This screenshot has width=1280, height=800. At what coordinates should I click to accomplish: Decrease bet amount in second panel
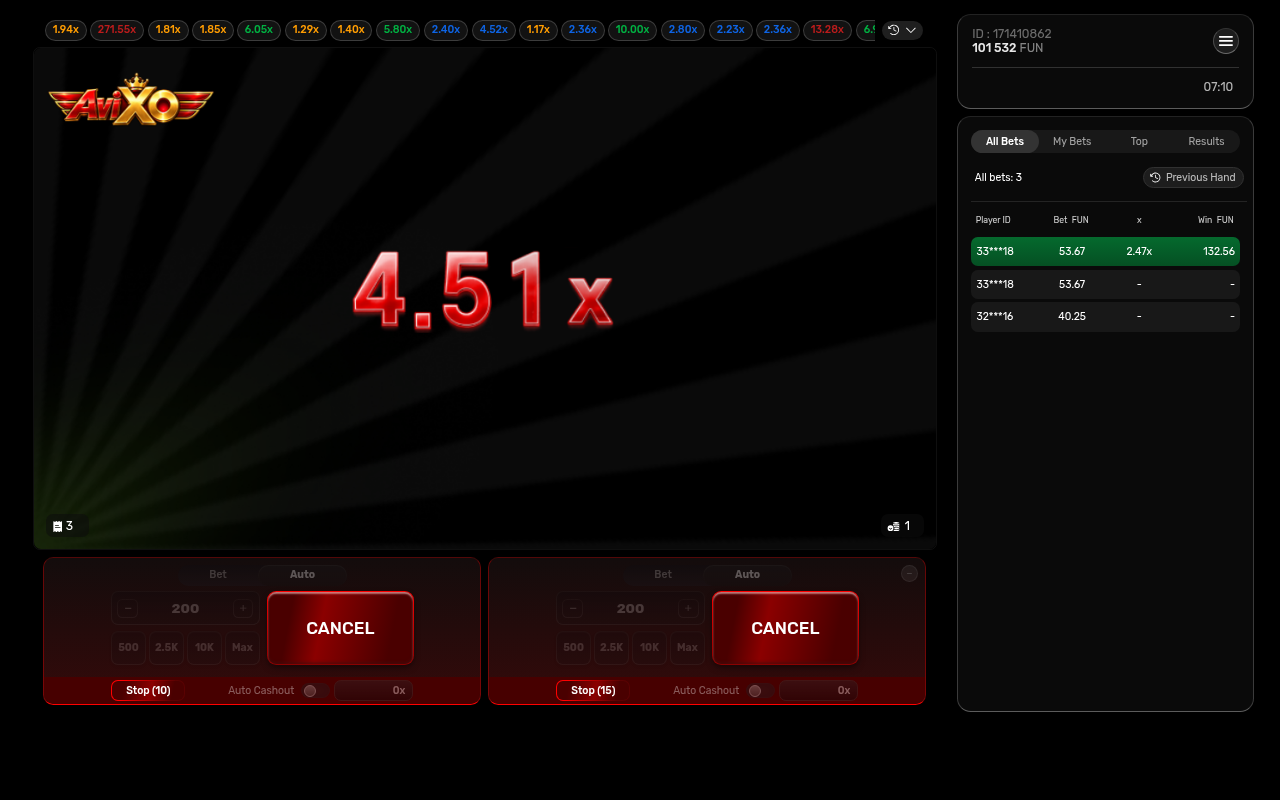tap(573, 608)
